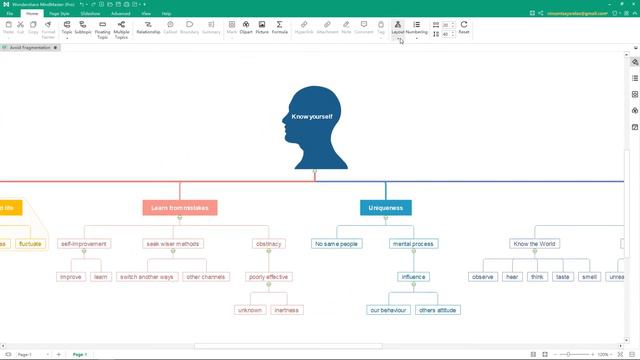
Task: Add a Comment
Action: pos(364,27)
